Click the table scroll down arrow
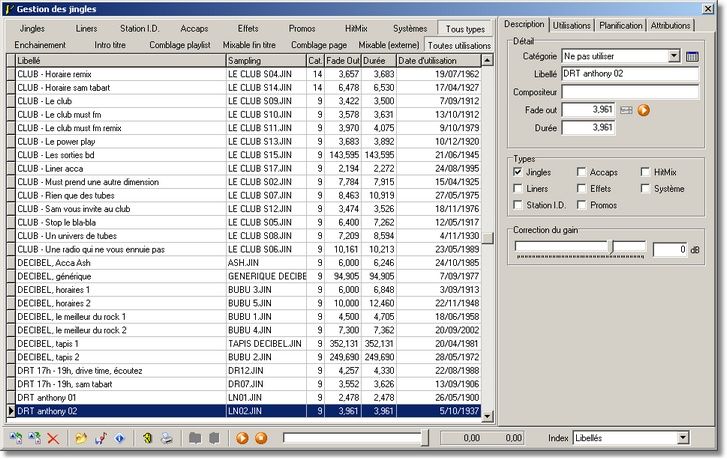 [487, 416]
